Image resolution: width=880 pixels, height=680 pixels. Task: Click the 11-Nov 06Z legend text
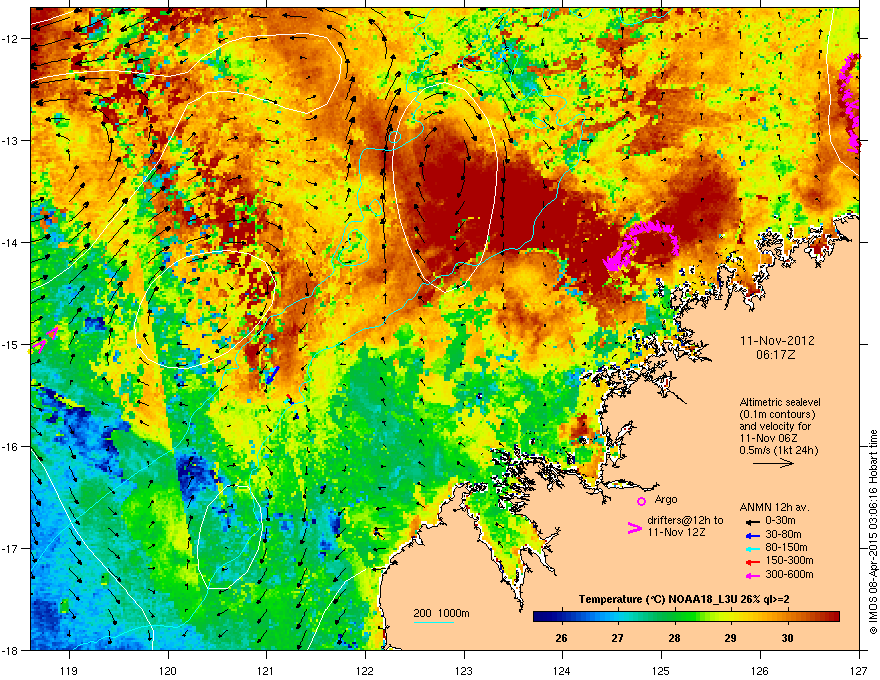pos(768,438)
